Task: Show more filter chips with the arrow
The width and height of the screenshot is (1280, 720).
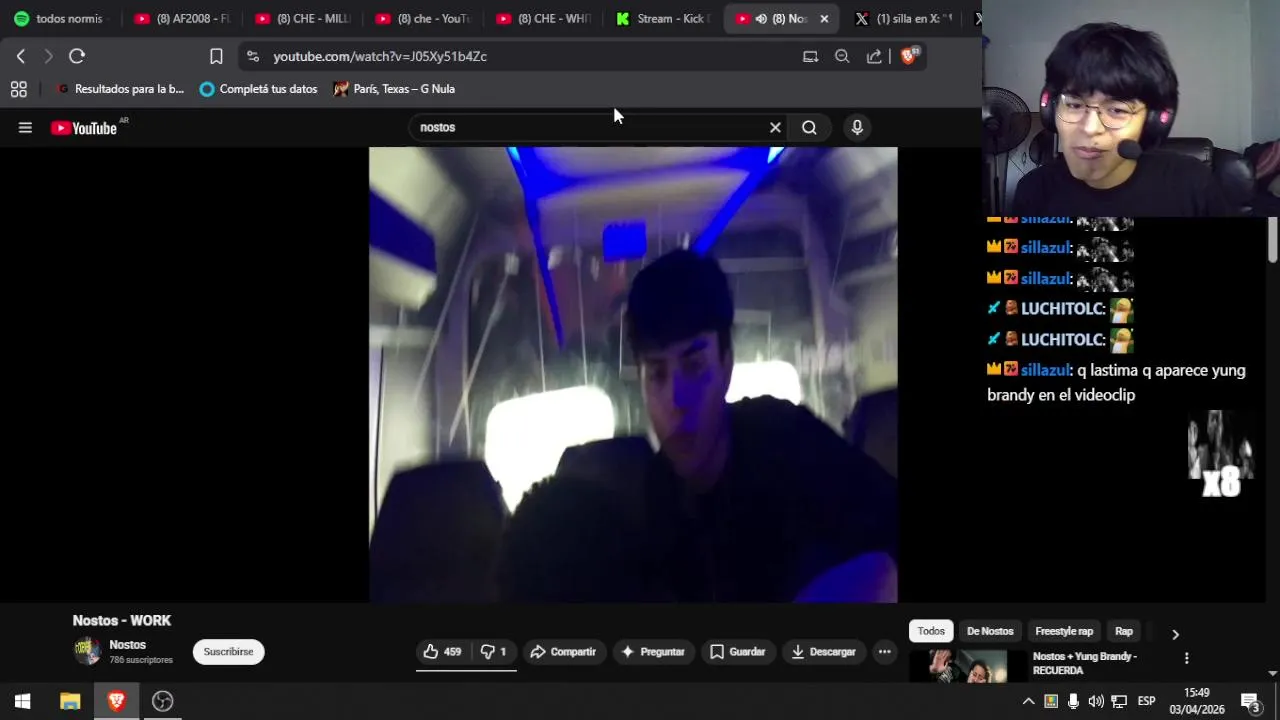Action: [x=1175, y=634]
